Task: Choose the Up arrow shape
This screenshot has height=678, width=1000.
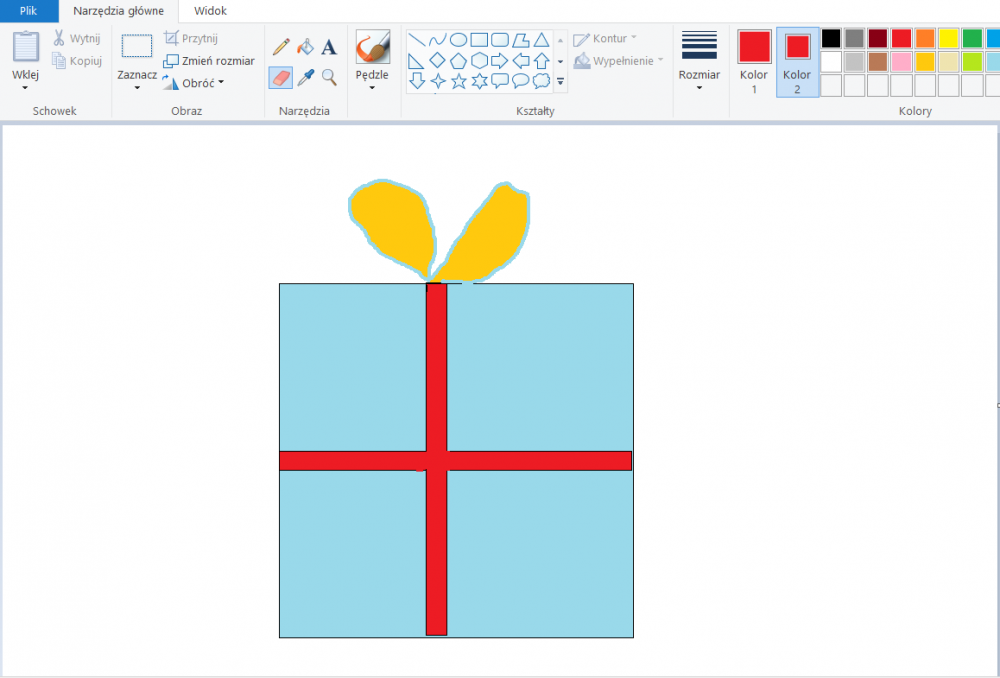Action: [541, 61]
